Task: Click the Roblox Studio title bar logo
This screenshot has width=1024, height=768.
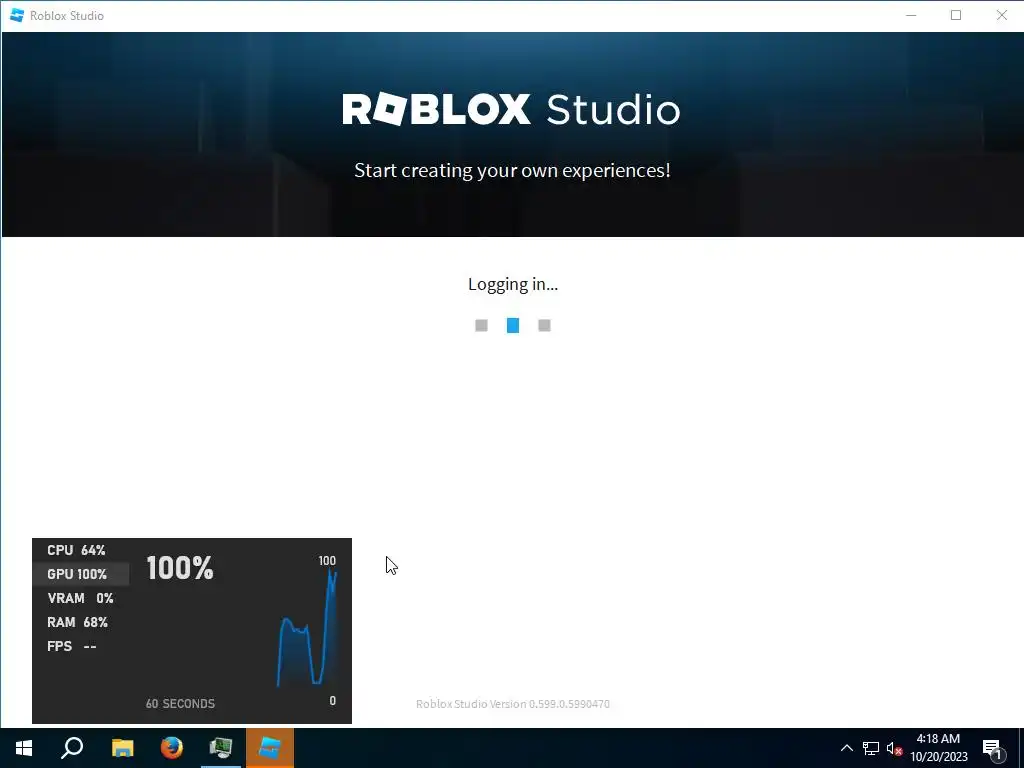Action: pos(17,15)
